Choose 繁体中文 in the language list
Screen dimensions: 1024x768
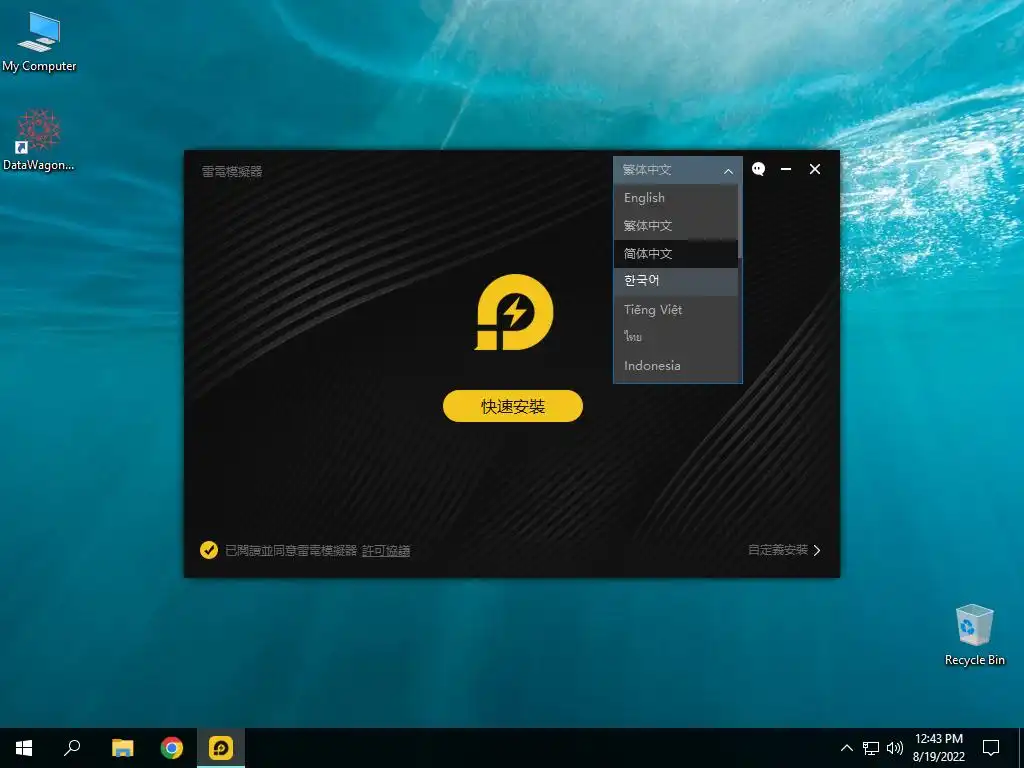676,225
